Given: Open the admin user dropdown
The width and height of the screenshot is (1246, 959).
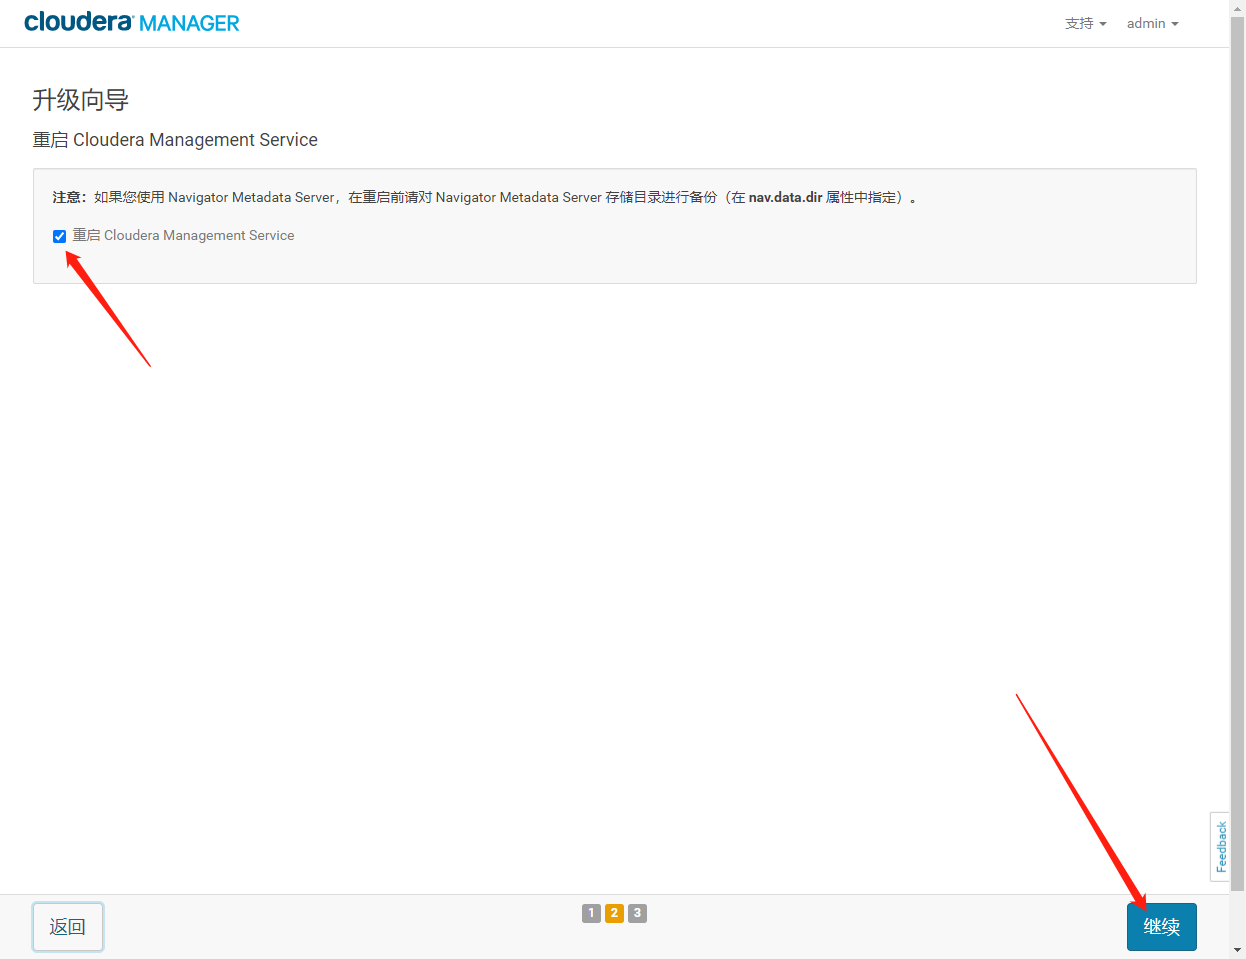Looking at the screenshot, I should 1152,23.
